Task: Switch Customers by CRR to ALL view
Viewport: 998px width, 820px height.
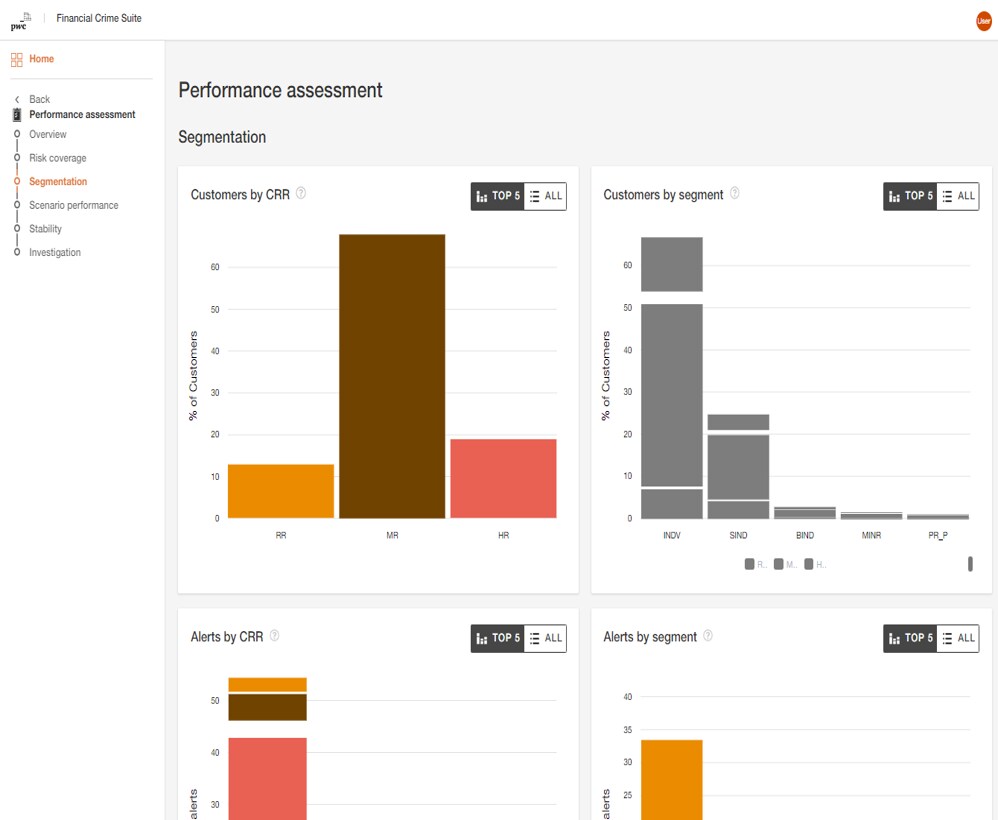Action: [545, 196]
